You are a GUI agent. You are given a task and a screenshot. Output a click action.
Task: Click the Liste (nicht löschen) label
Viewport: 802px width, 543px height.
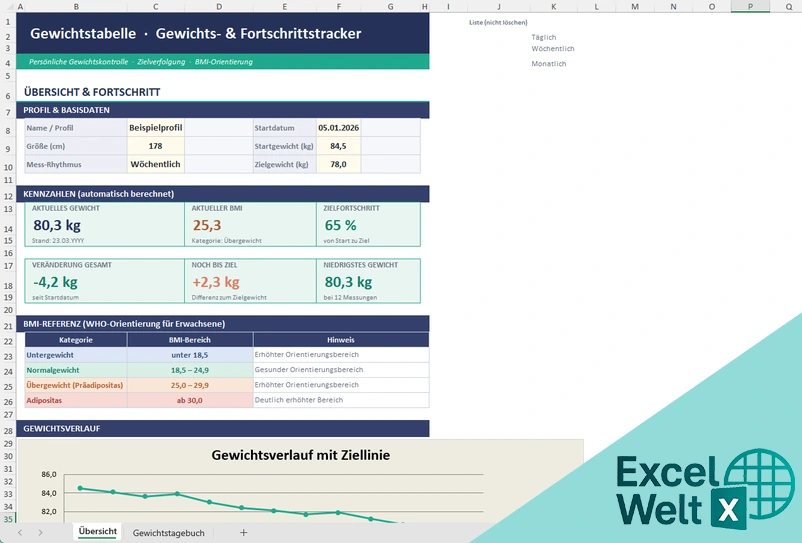[498, 22]
